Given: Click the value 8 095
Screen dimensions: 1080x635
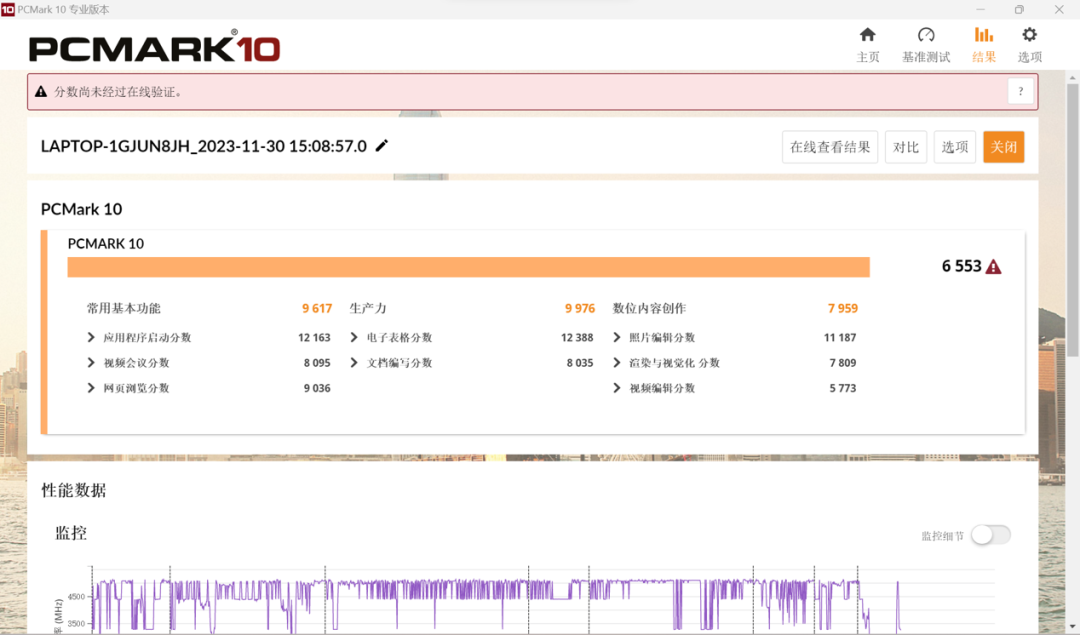Looking at the screenshot, I should click(317, 363).
